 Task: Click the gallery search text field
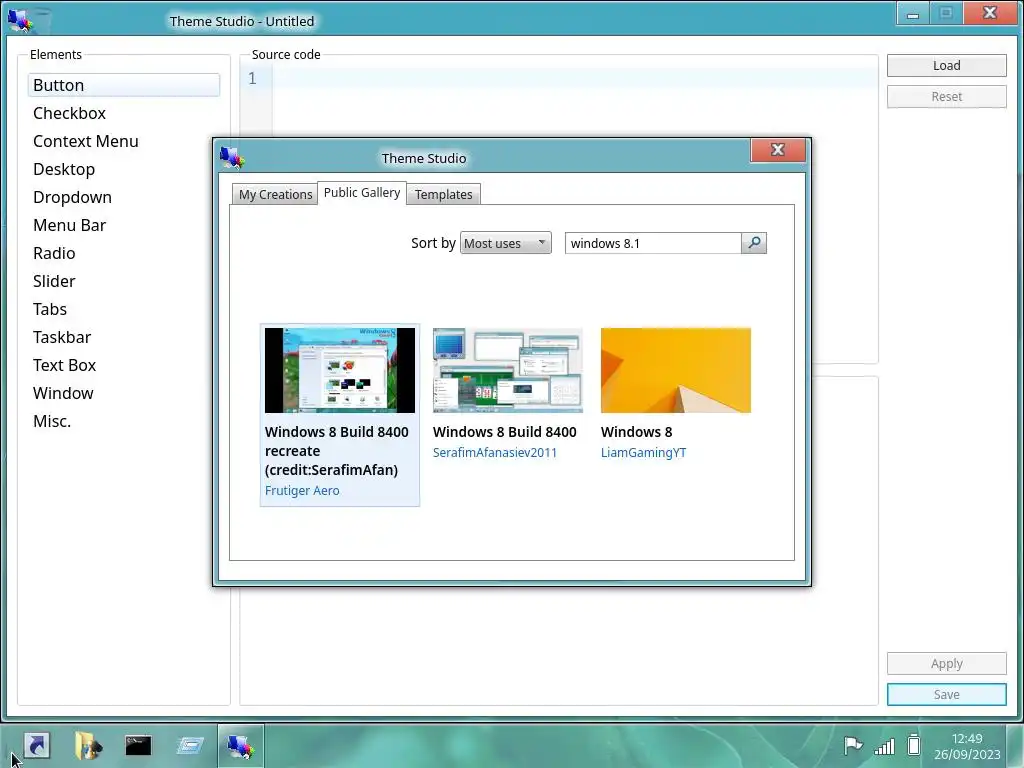coord(653,243)
